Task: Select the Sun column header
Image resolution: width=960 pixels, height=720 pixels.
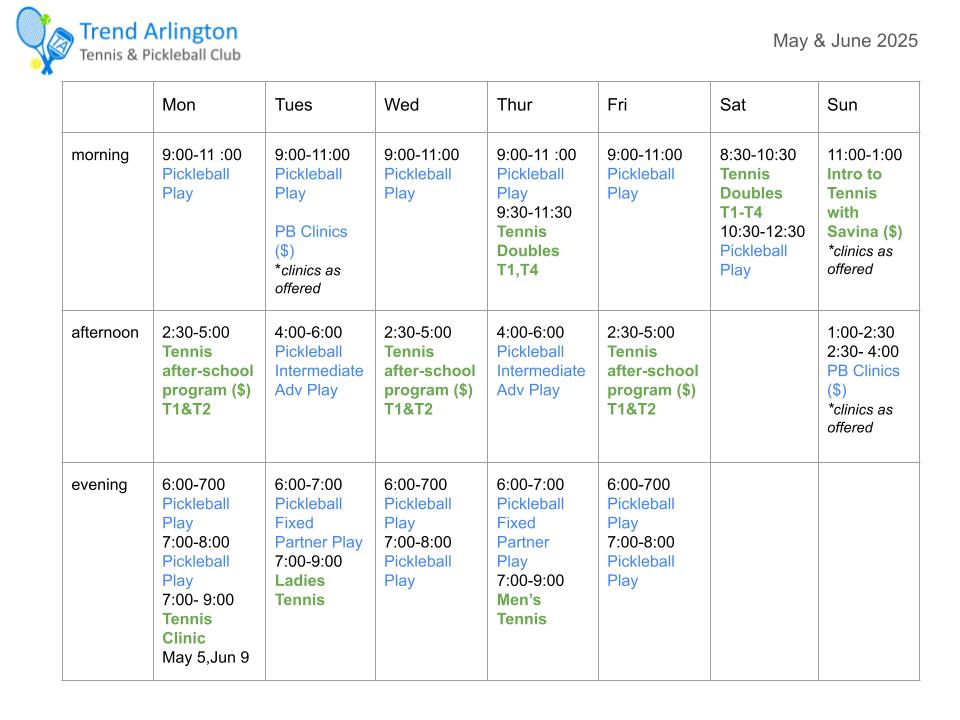Action: [842, 105]
